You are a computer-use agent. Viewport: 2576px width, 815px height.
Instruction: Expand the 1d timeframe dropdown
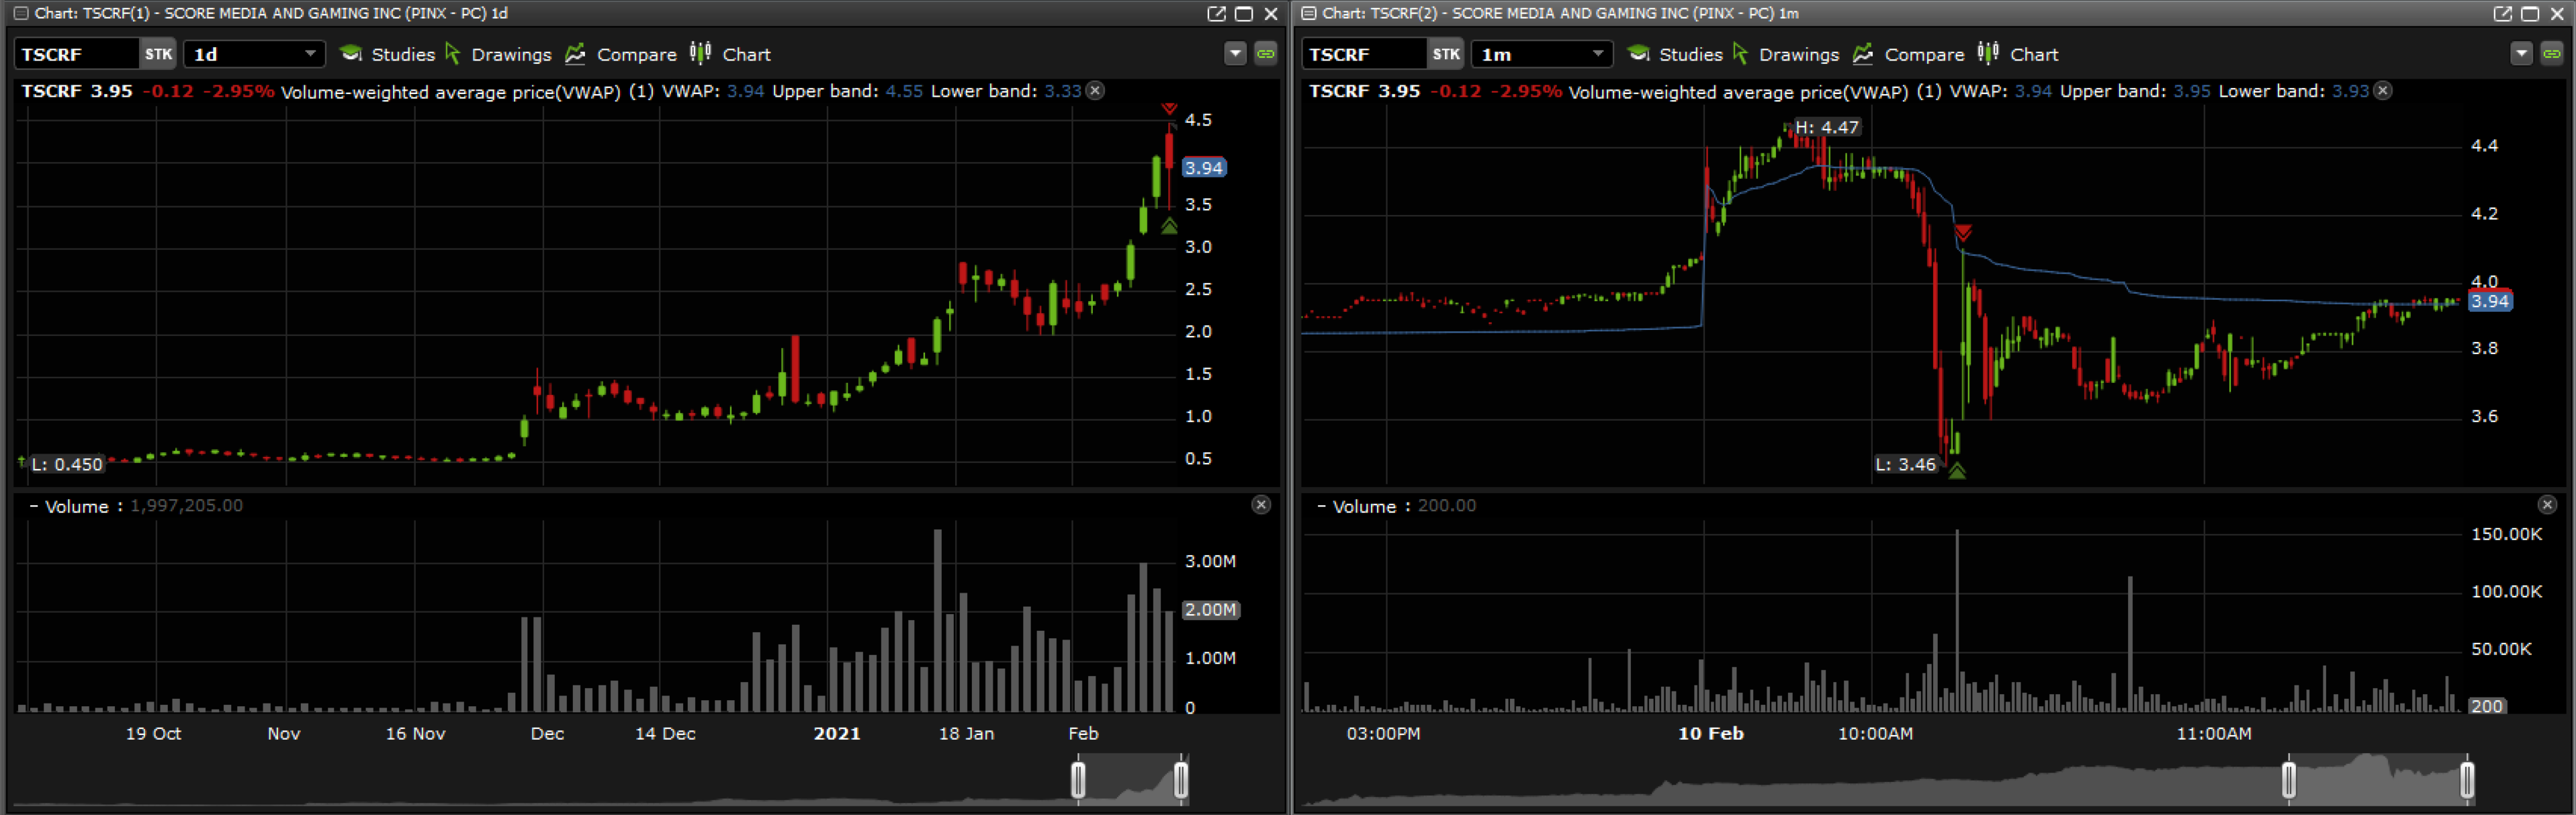[x=309, y=54]
